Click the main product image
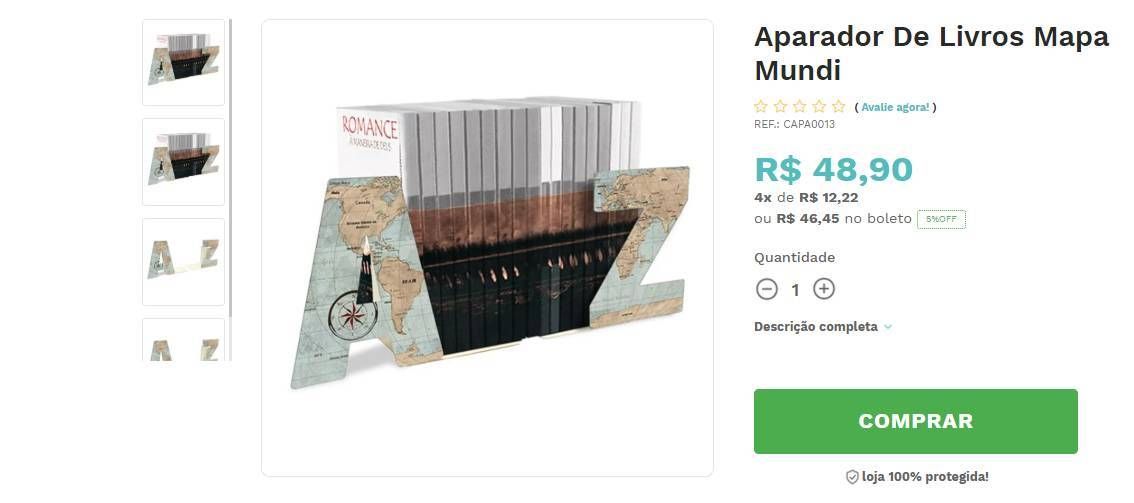The image size is (1134, 503). (x=487, y=248)
